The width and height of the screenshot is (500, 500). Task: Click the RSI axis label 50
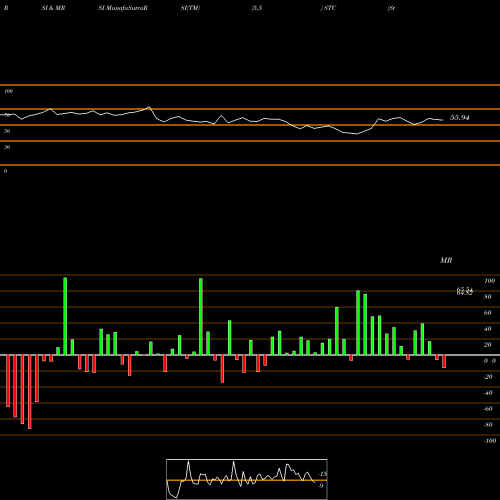tap(7, 131)
